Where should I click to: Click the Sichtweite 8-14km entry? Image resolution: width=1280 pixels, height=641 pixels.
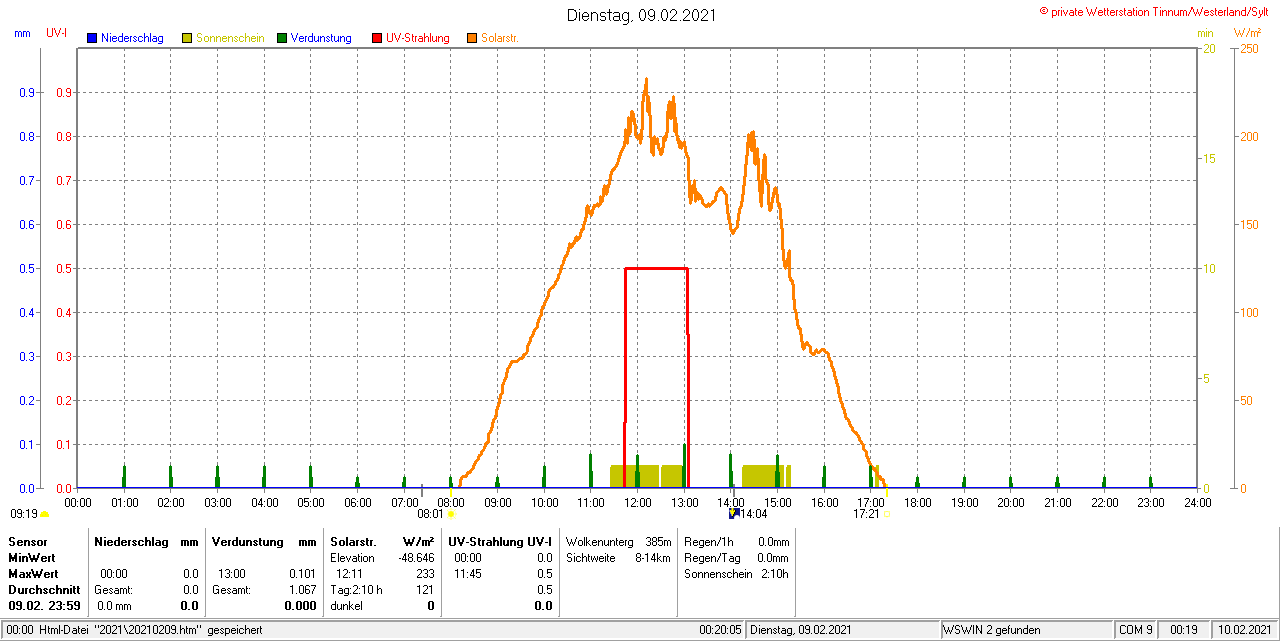[618, 558]
